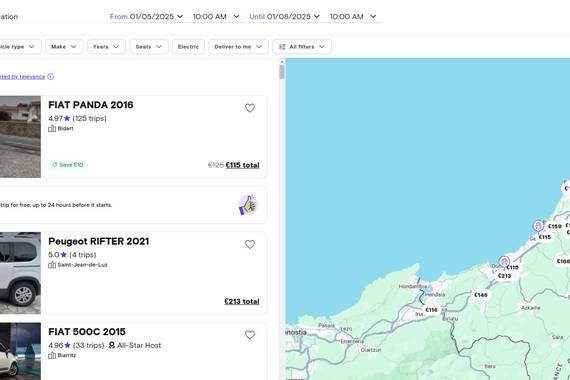Favorite the FIAT PANDA 2016 with heart icon
This screenshot has height=380, width=570.
[x=250, y=108]
